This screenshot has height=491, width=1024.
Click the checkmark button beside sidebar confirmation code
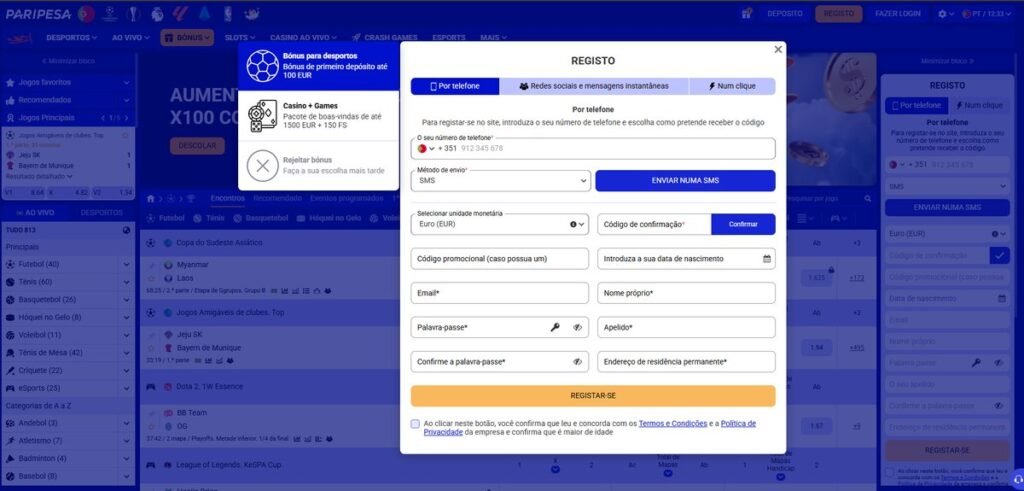(999, 255)
